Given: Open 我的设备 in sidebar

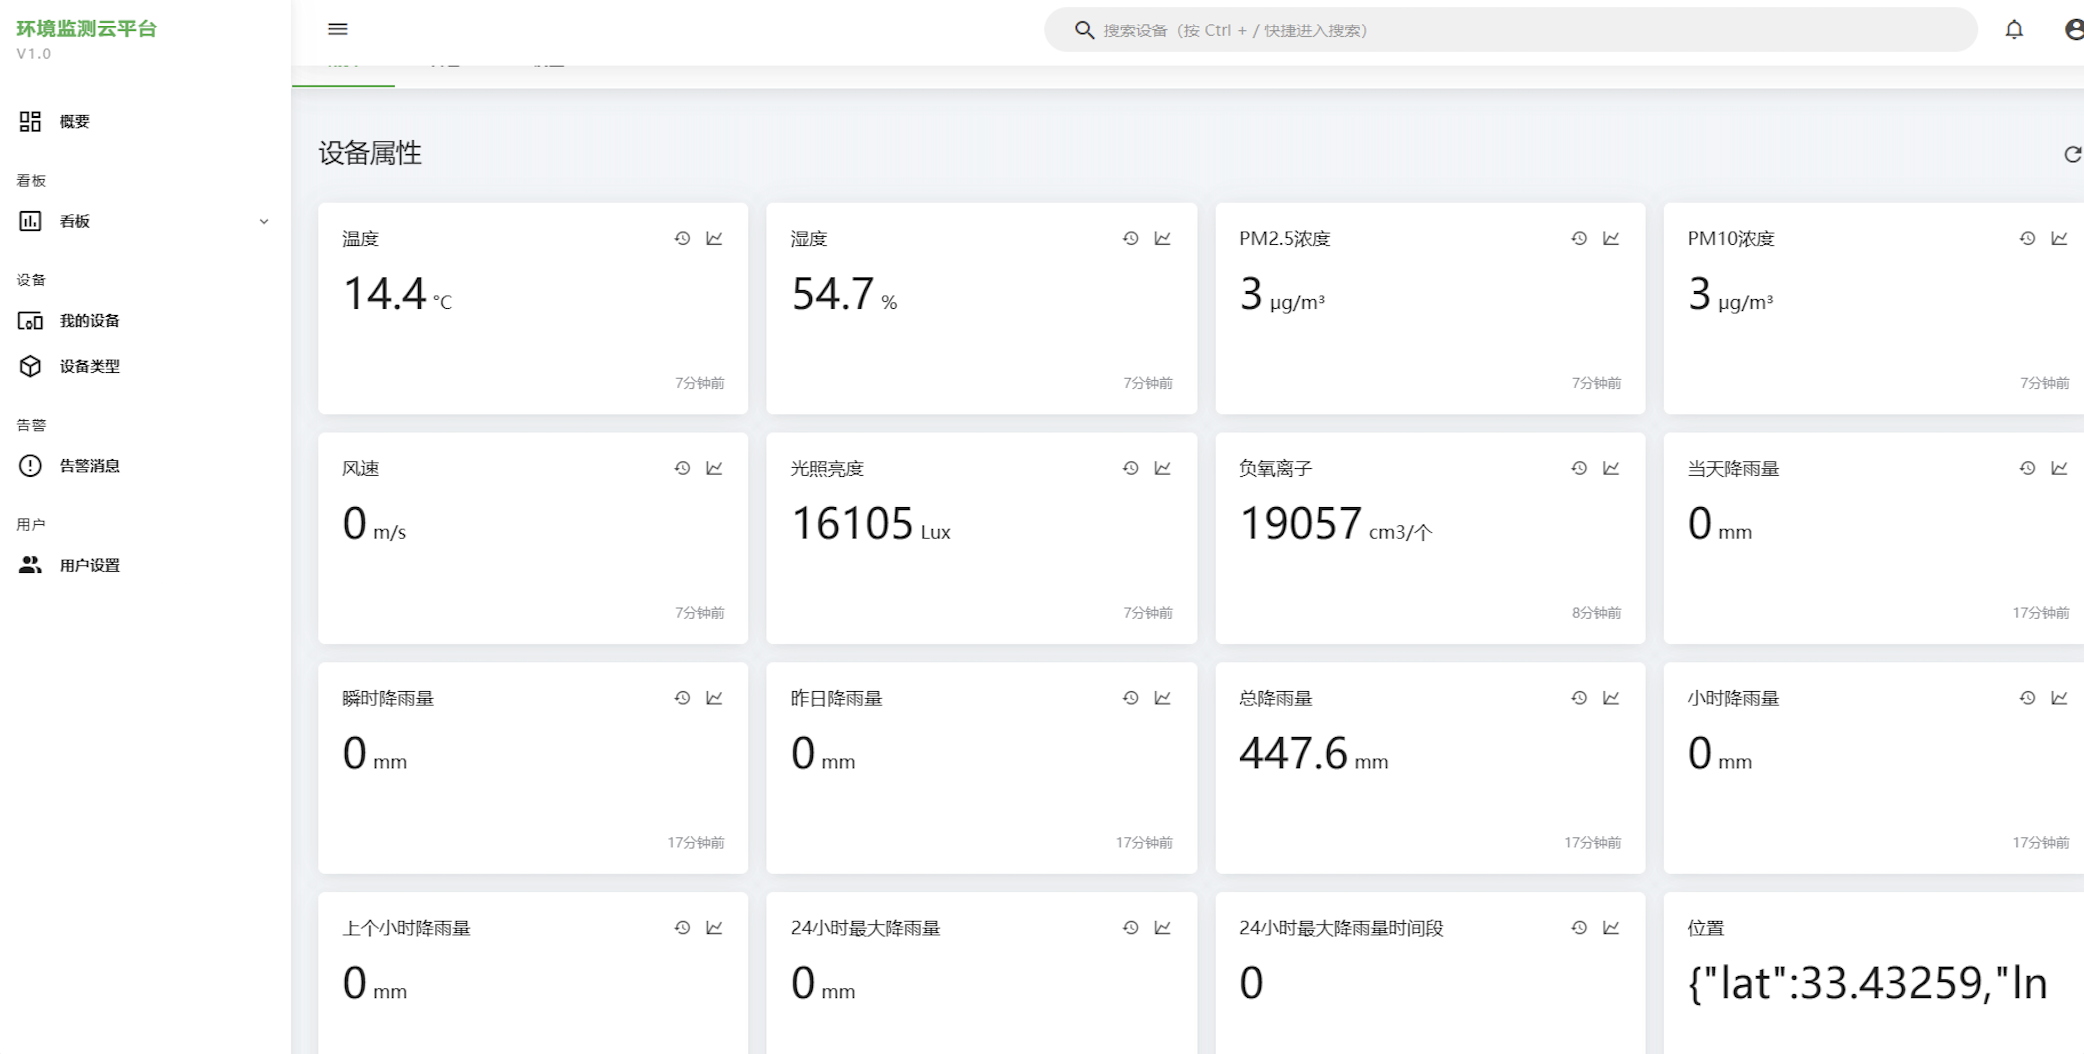Looking at the screenshot, I should pyautogui.click(x=145, y=321).
